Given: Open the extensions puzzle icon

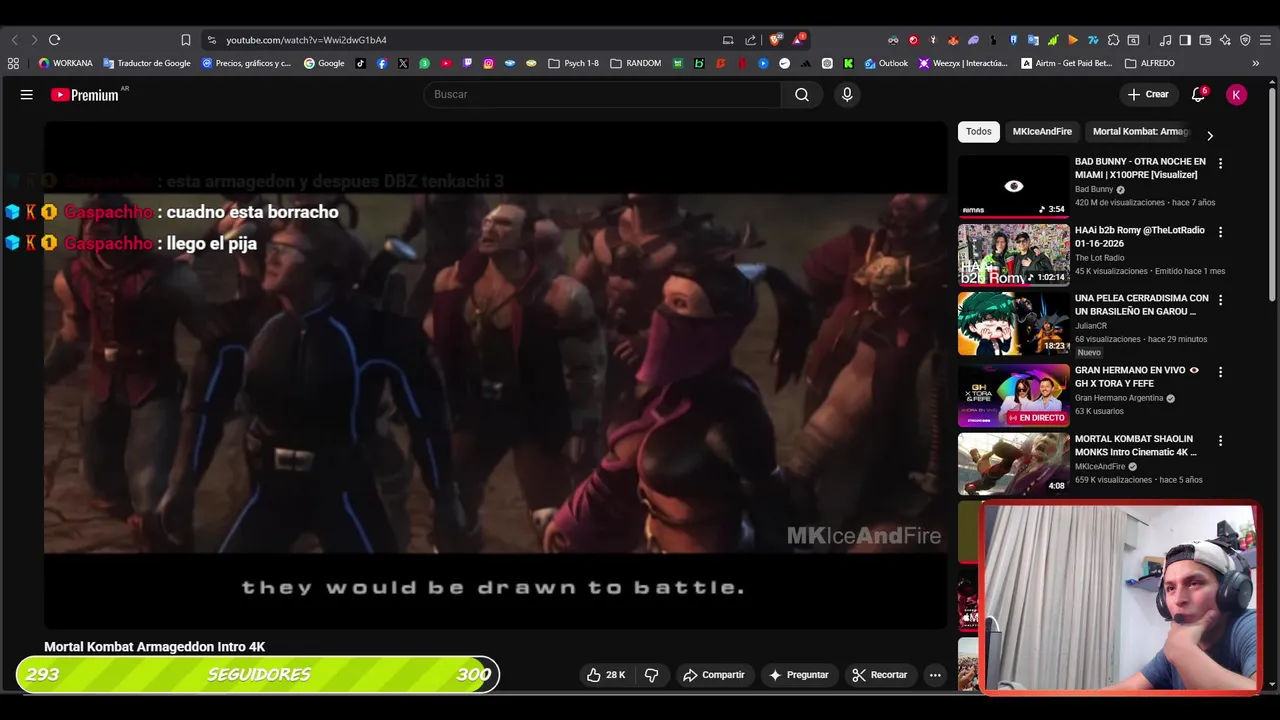Looking at the screenshot, I should (1113, 40).
